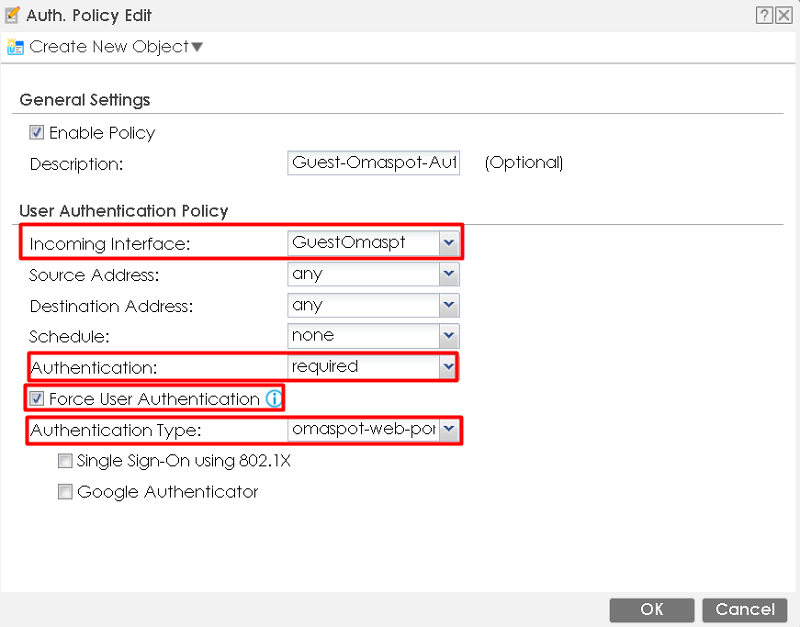800x627 pixels.
Task: Expand the Source Address dropdown
Action: (449, 274)
